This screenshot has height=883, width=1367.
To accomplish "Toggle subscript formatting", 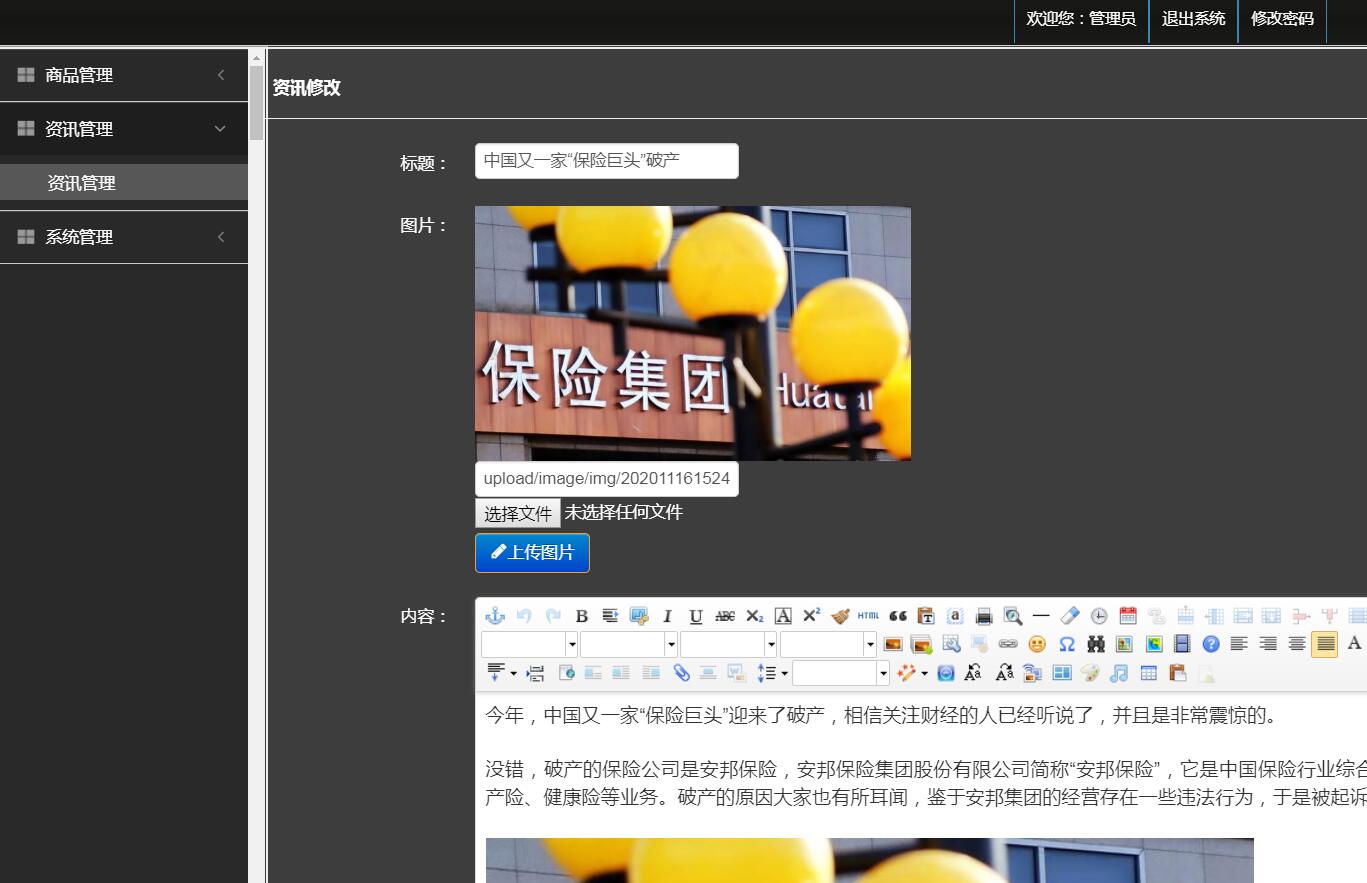I will click(755, 616).
